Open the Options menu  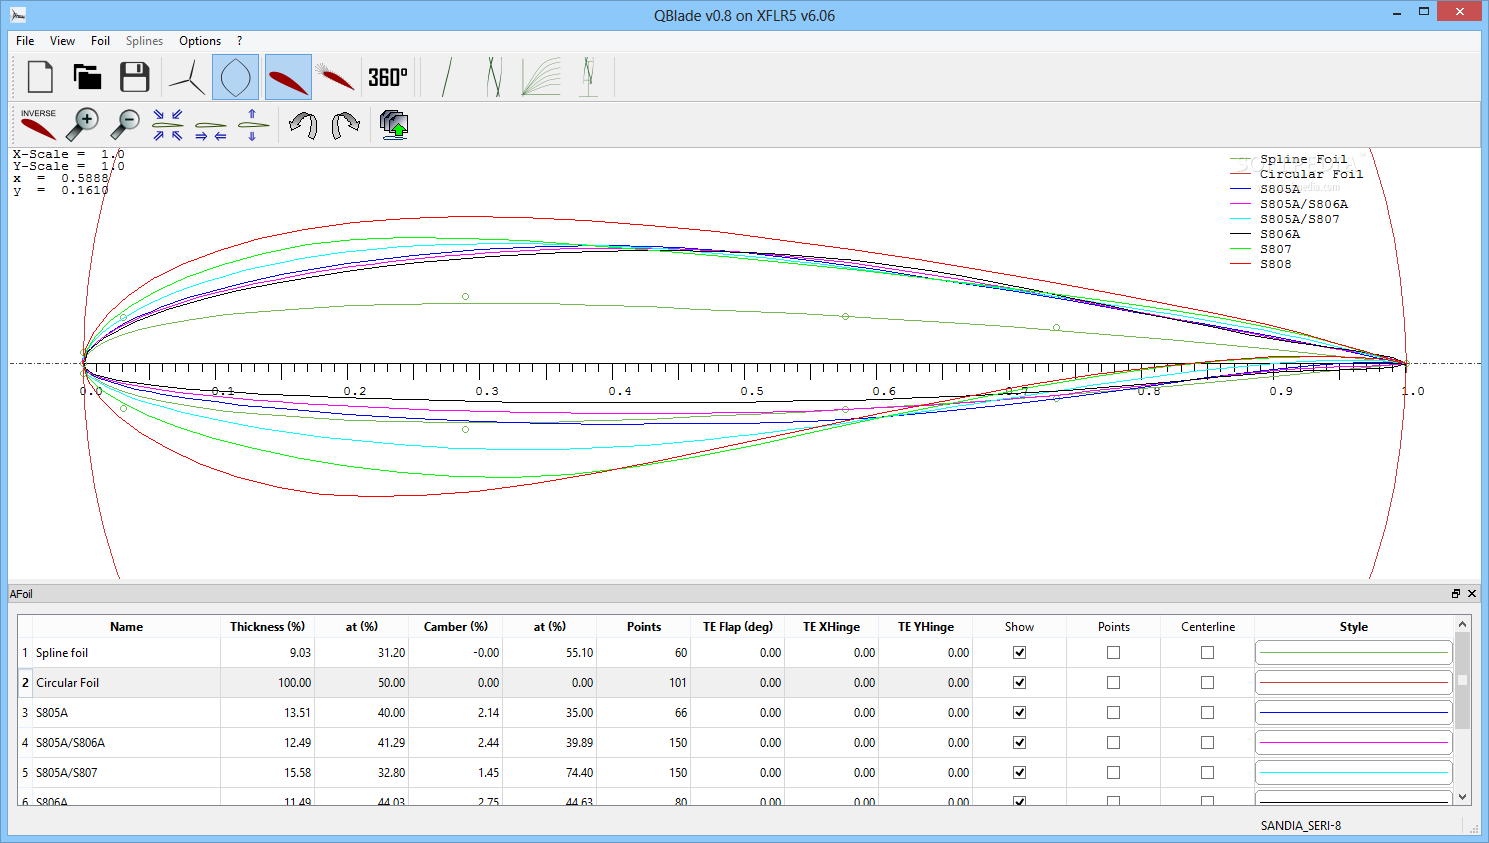(200, 41)
